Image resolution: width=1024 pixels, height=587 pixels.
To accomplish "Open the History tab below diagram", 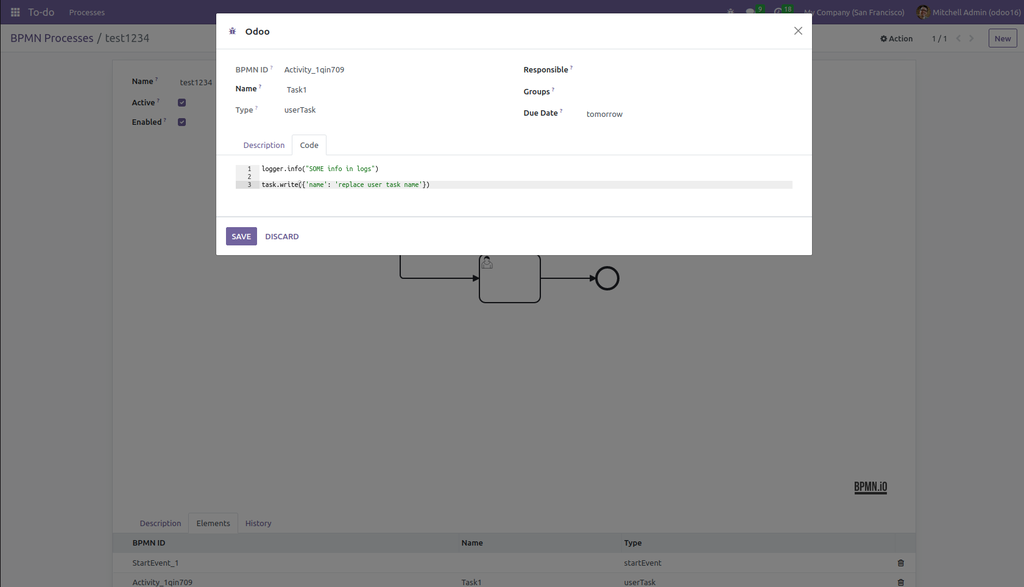I will 258,523.
